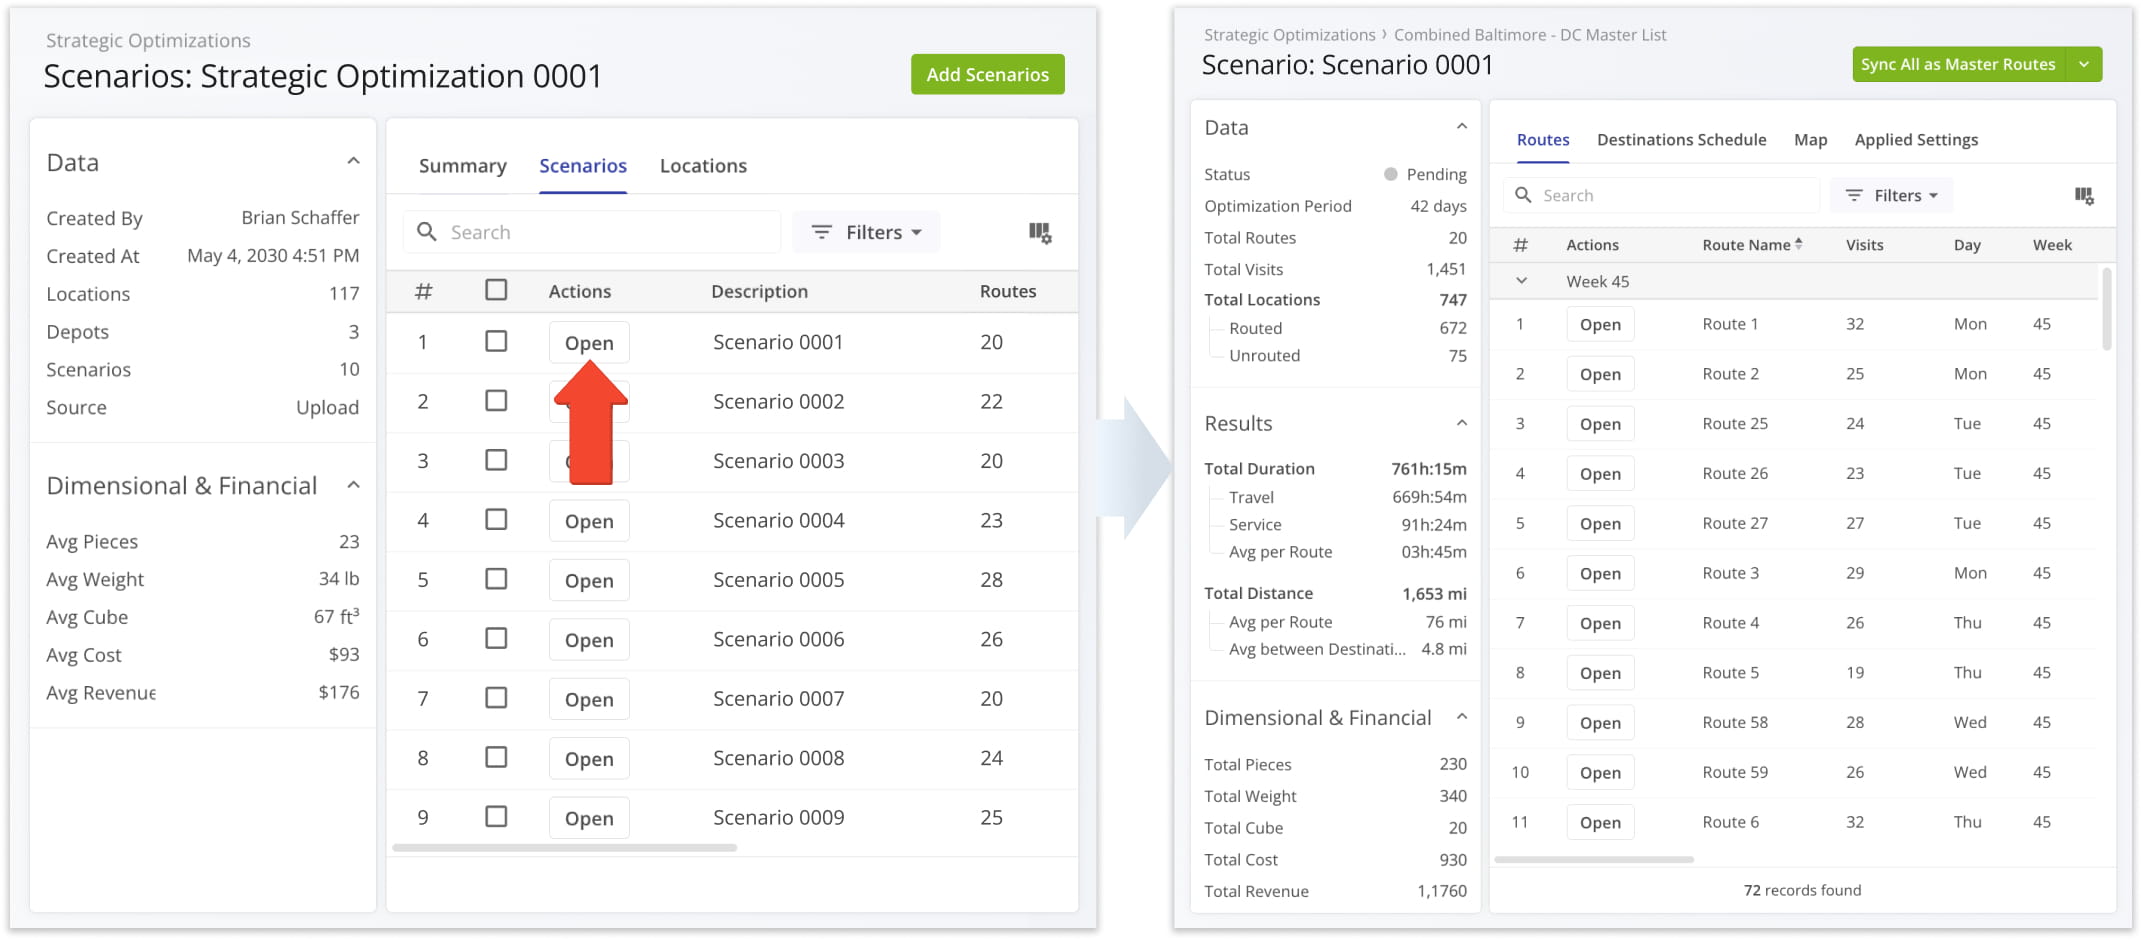Collapse the Results section in Scenario panel
The height and width of the screenshot is (940, 2143).
click(x=1461, y=423)
